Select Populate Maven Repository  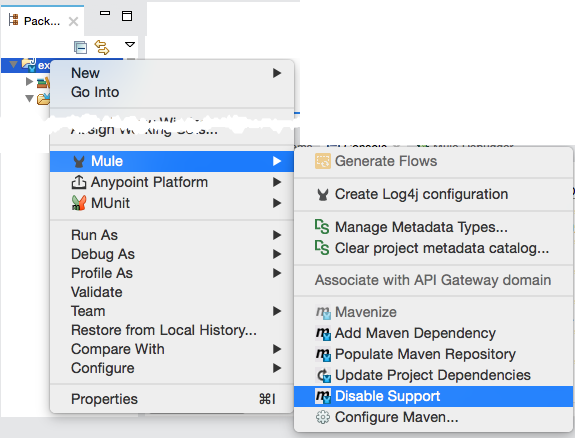point(433,354)
